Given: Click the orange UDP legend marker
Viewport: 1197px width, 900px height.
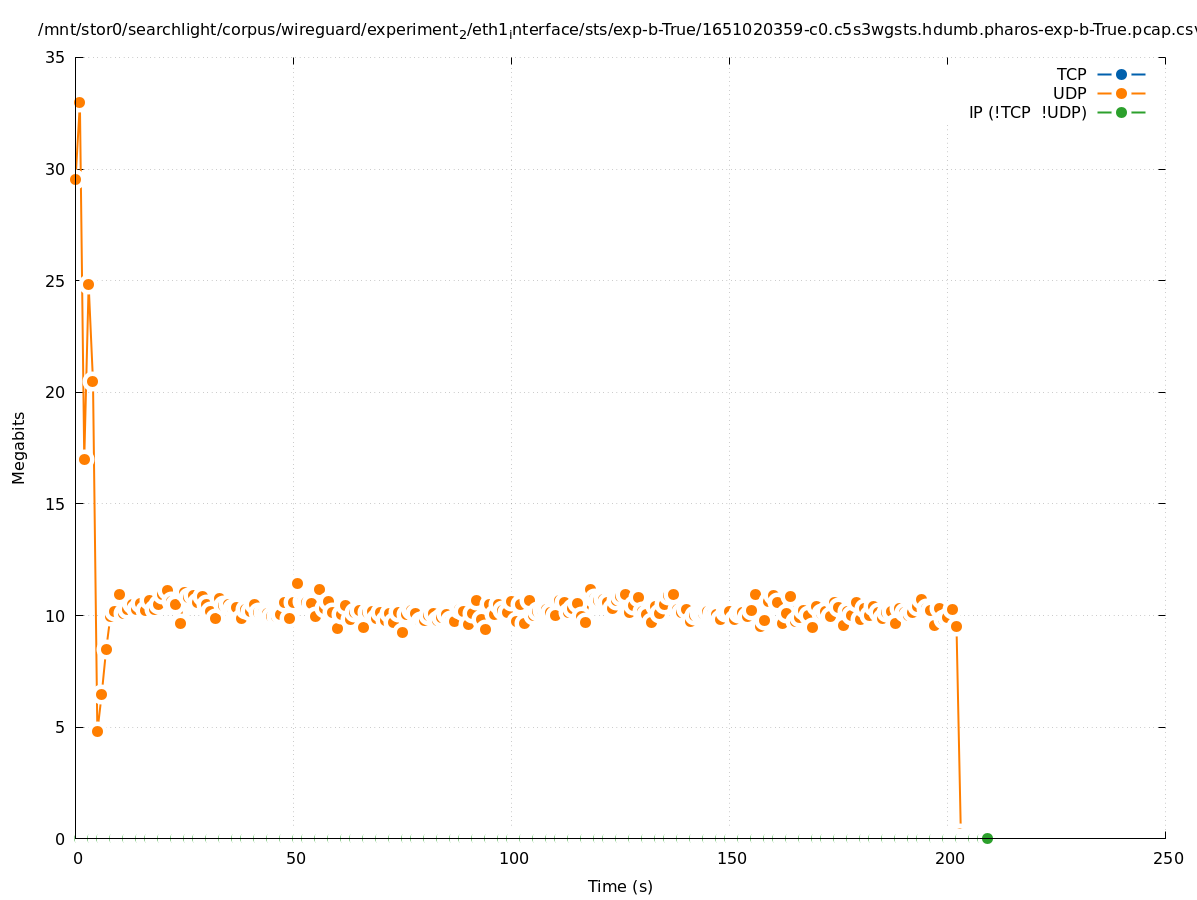Looking at the screenshot, I should 1121,93.
